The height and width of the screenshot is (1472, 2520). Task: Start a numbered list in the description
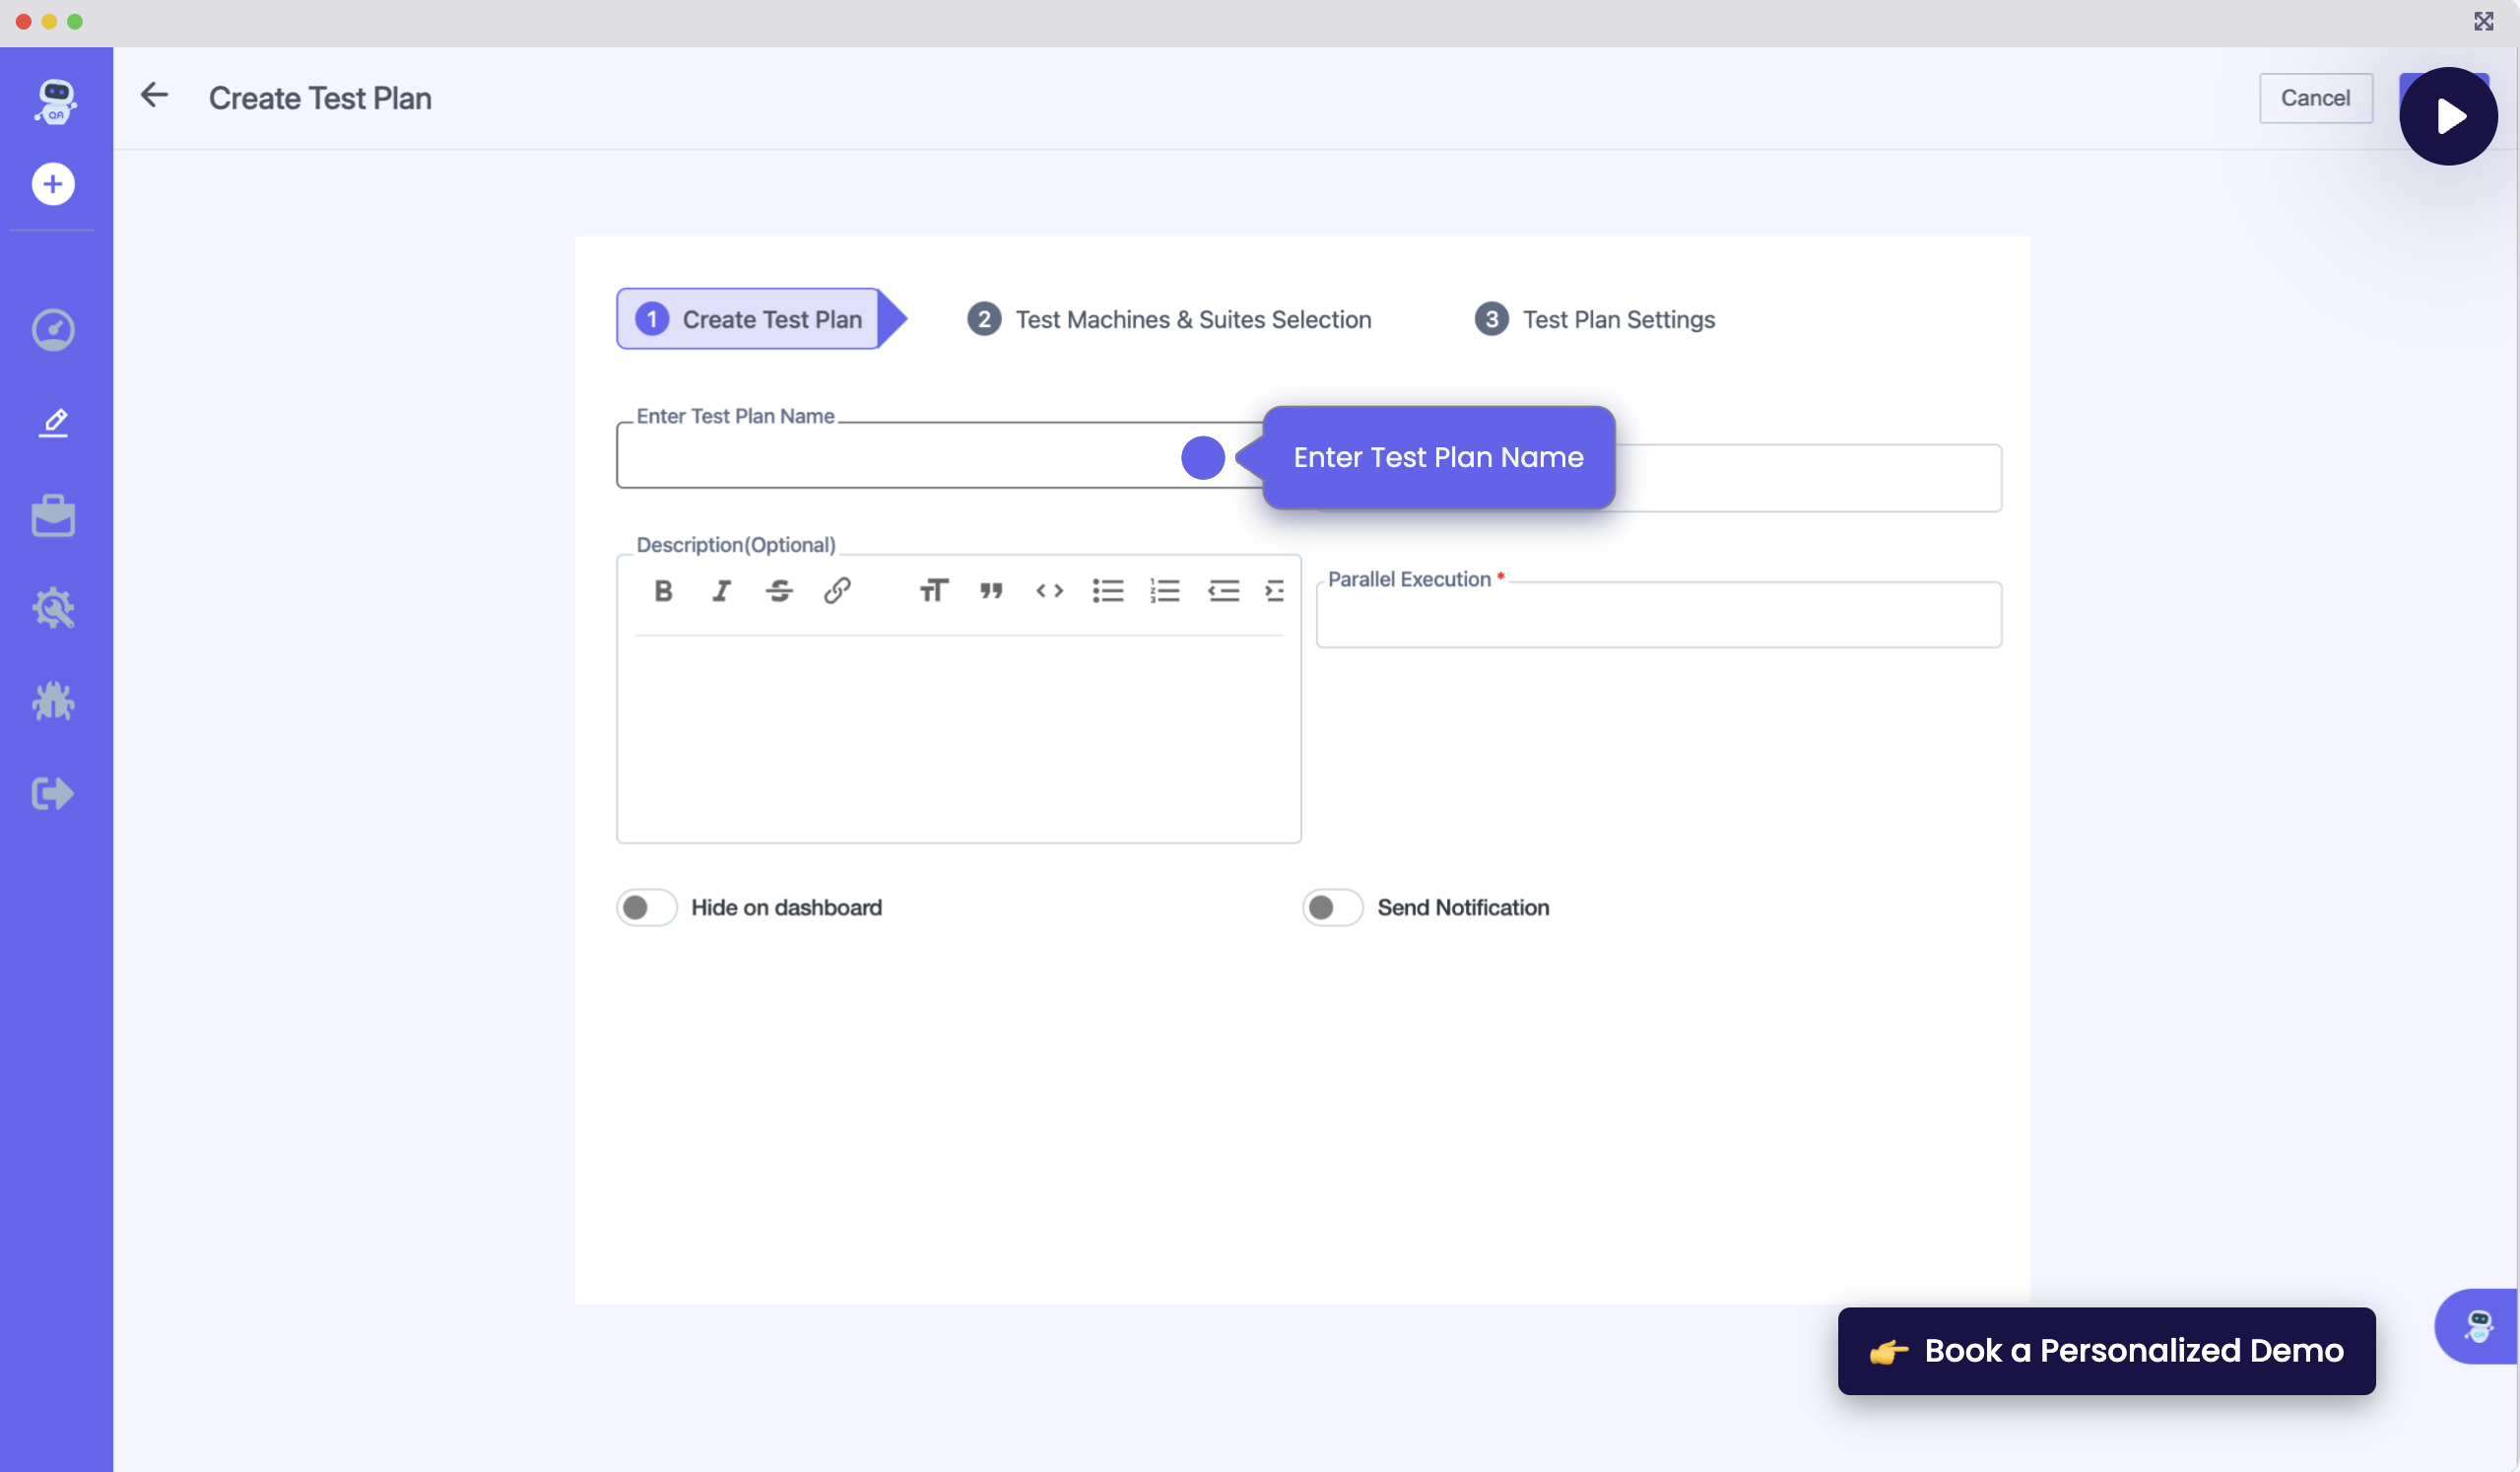(1165, 591)
